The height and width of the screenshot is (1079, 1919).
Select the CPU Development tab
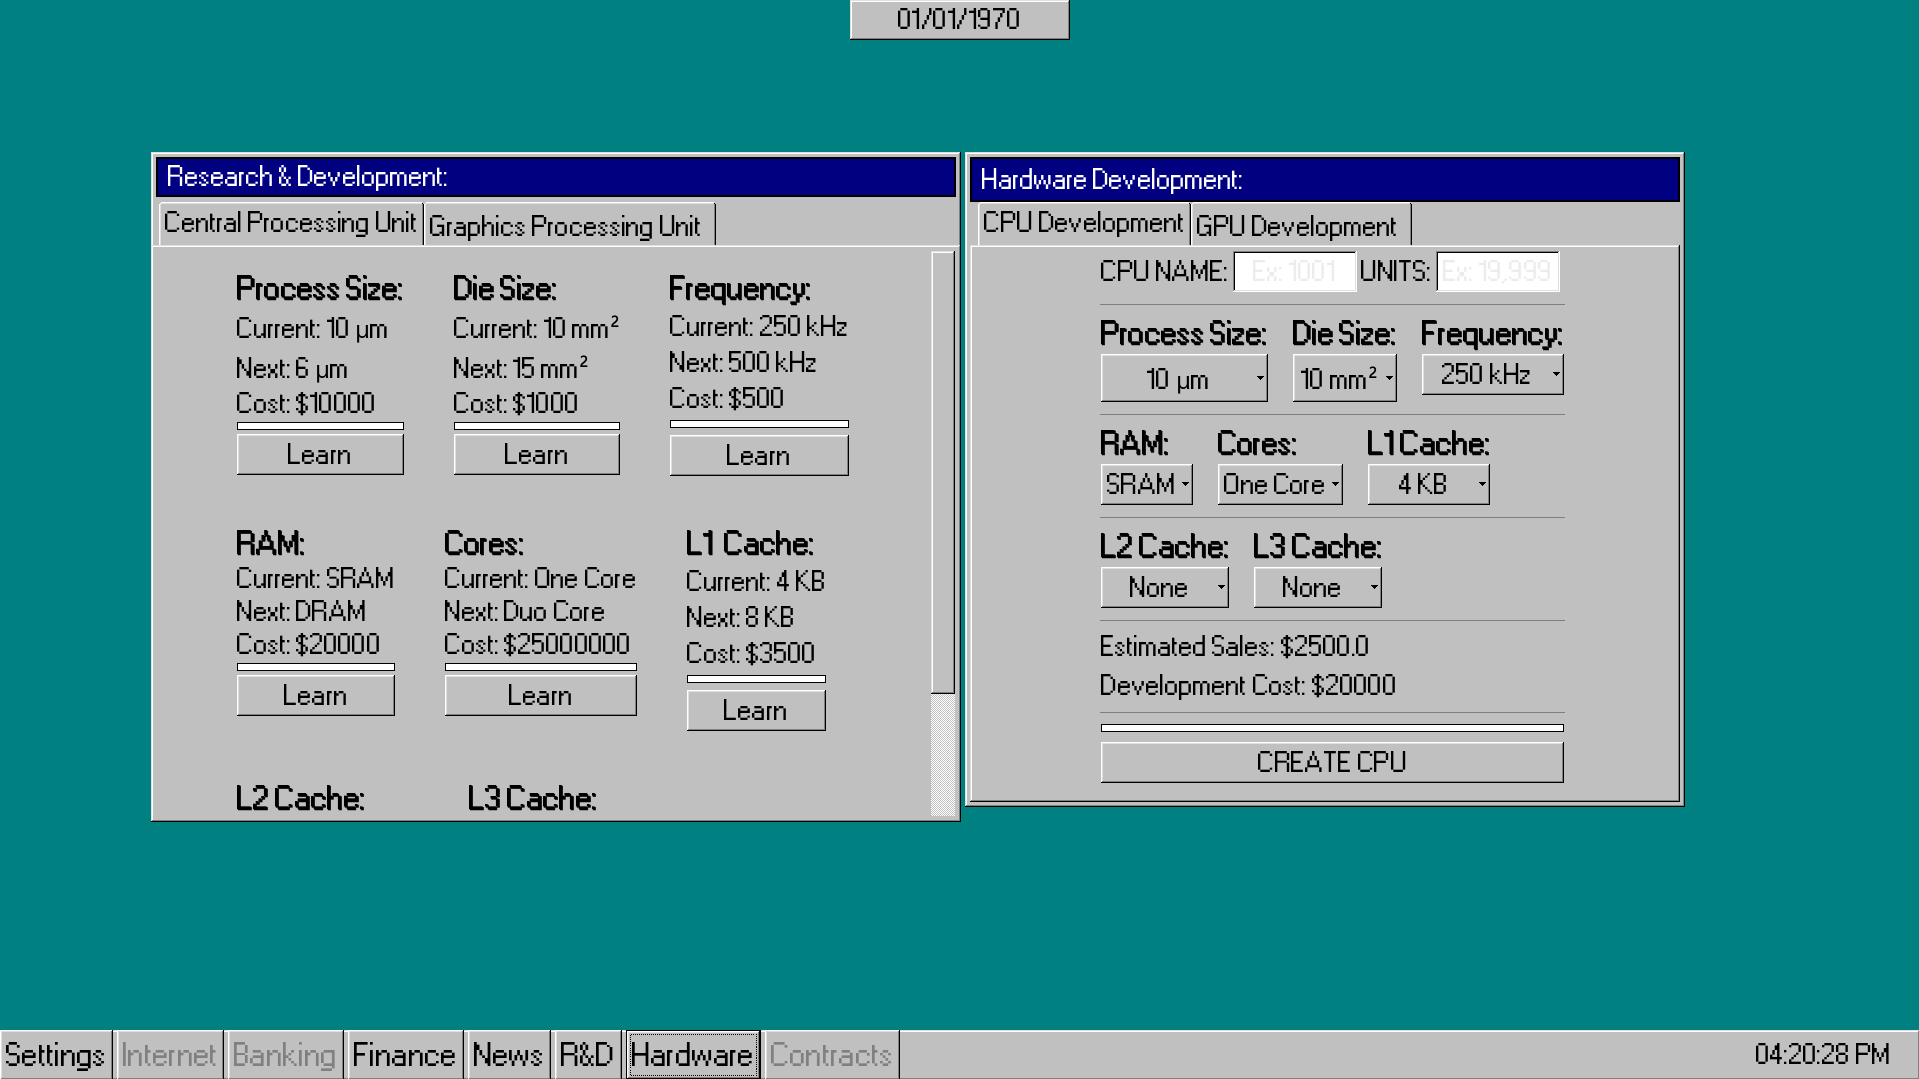[x=1082, y=223]
